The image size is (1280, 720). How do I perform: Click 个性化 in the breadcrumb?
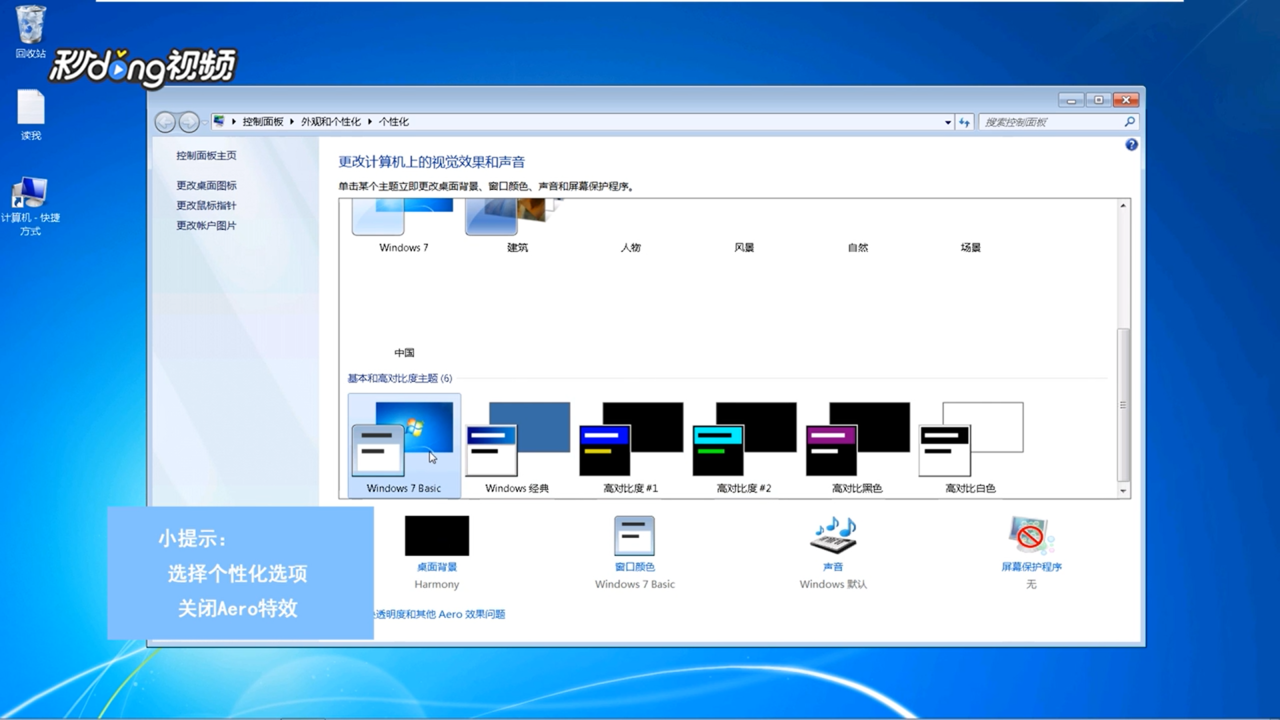tap(394, 122)
